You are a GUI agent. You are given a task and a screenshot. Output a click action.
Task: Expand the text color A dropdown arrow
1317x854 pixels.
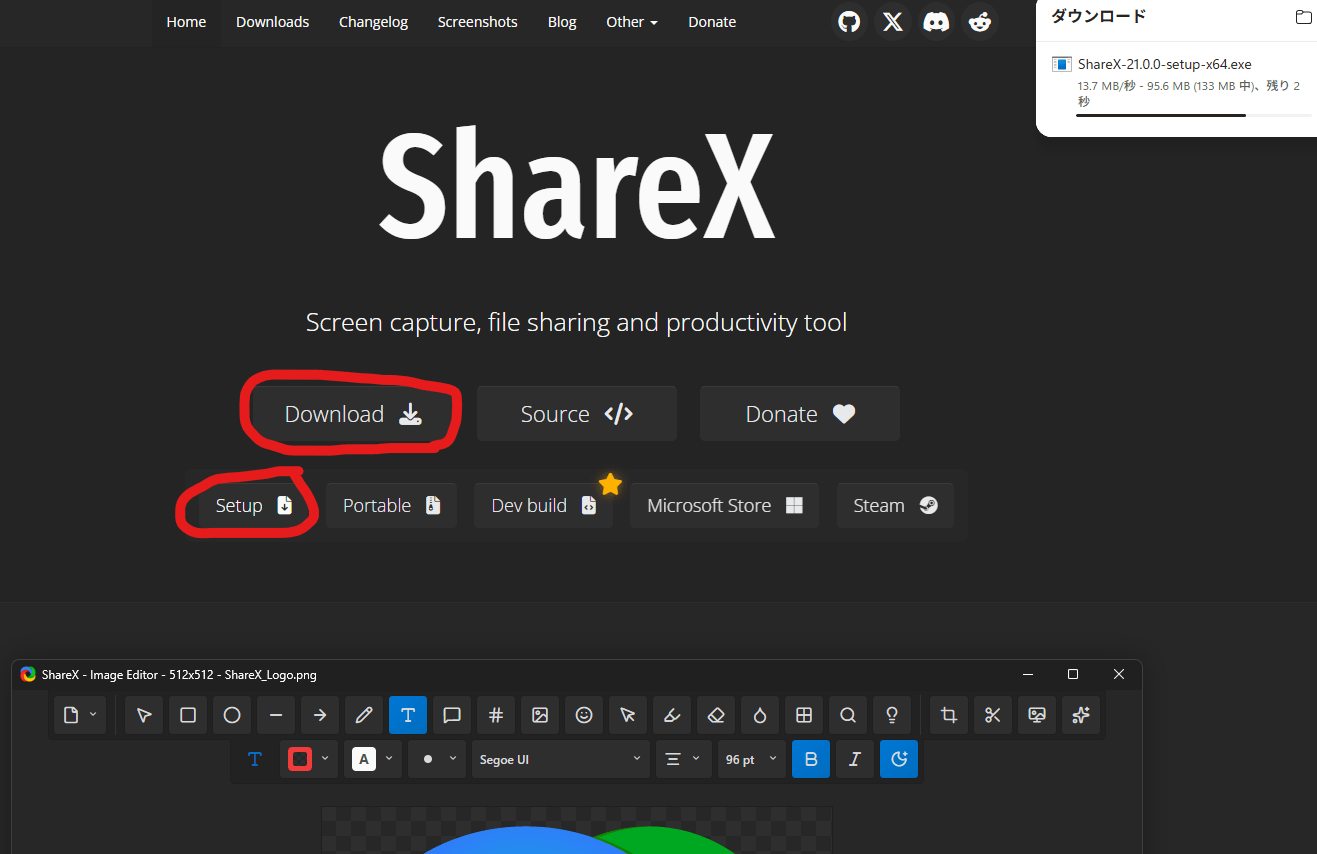click(x=389, y=759)
